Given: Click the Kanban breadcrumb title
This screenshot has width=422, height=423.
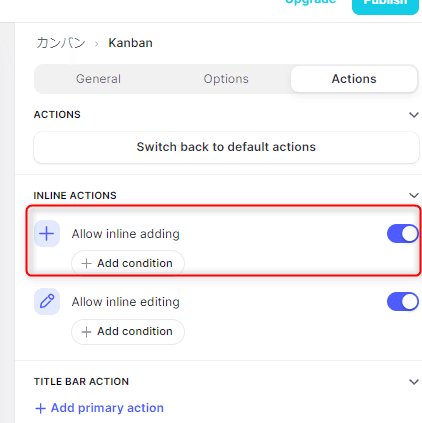Looking at the screenshot, I should [x=130, y=43].
